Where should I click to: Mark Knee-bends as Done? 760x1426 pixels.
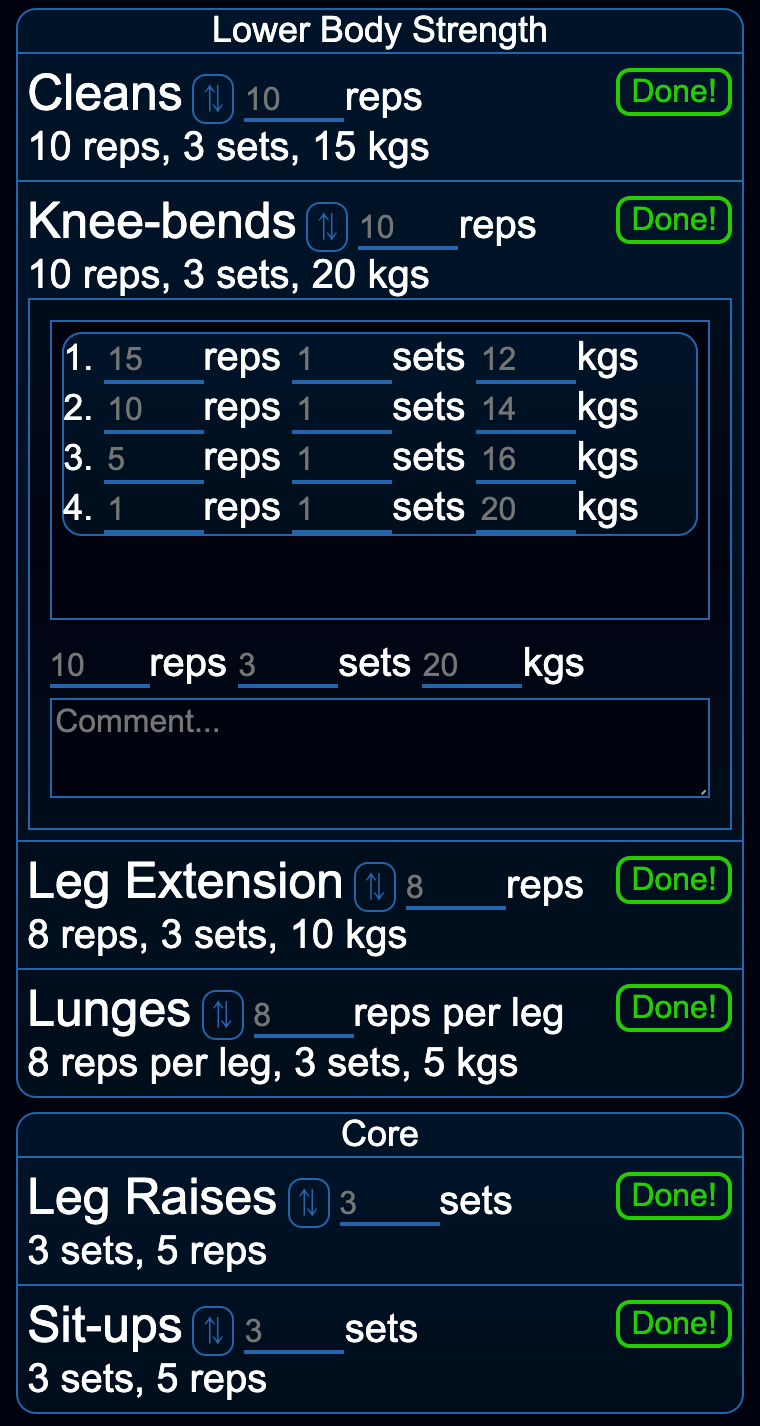tap(674, 220)
